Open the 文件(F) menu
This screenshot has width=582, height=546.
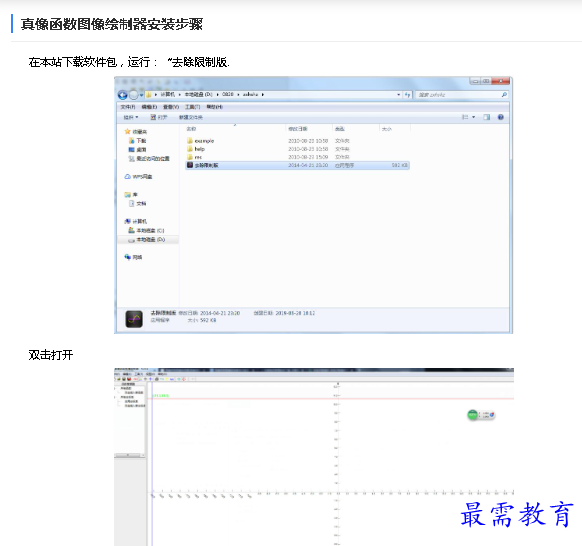coord(128,107)
